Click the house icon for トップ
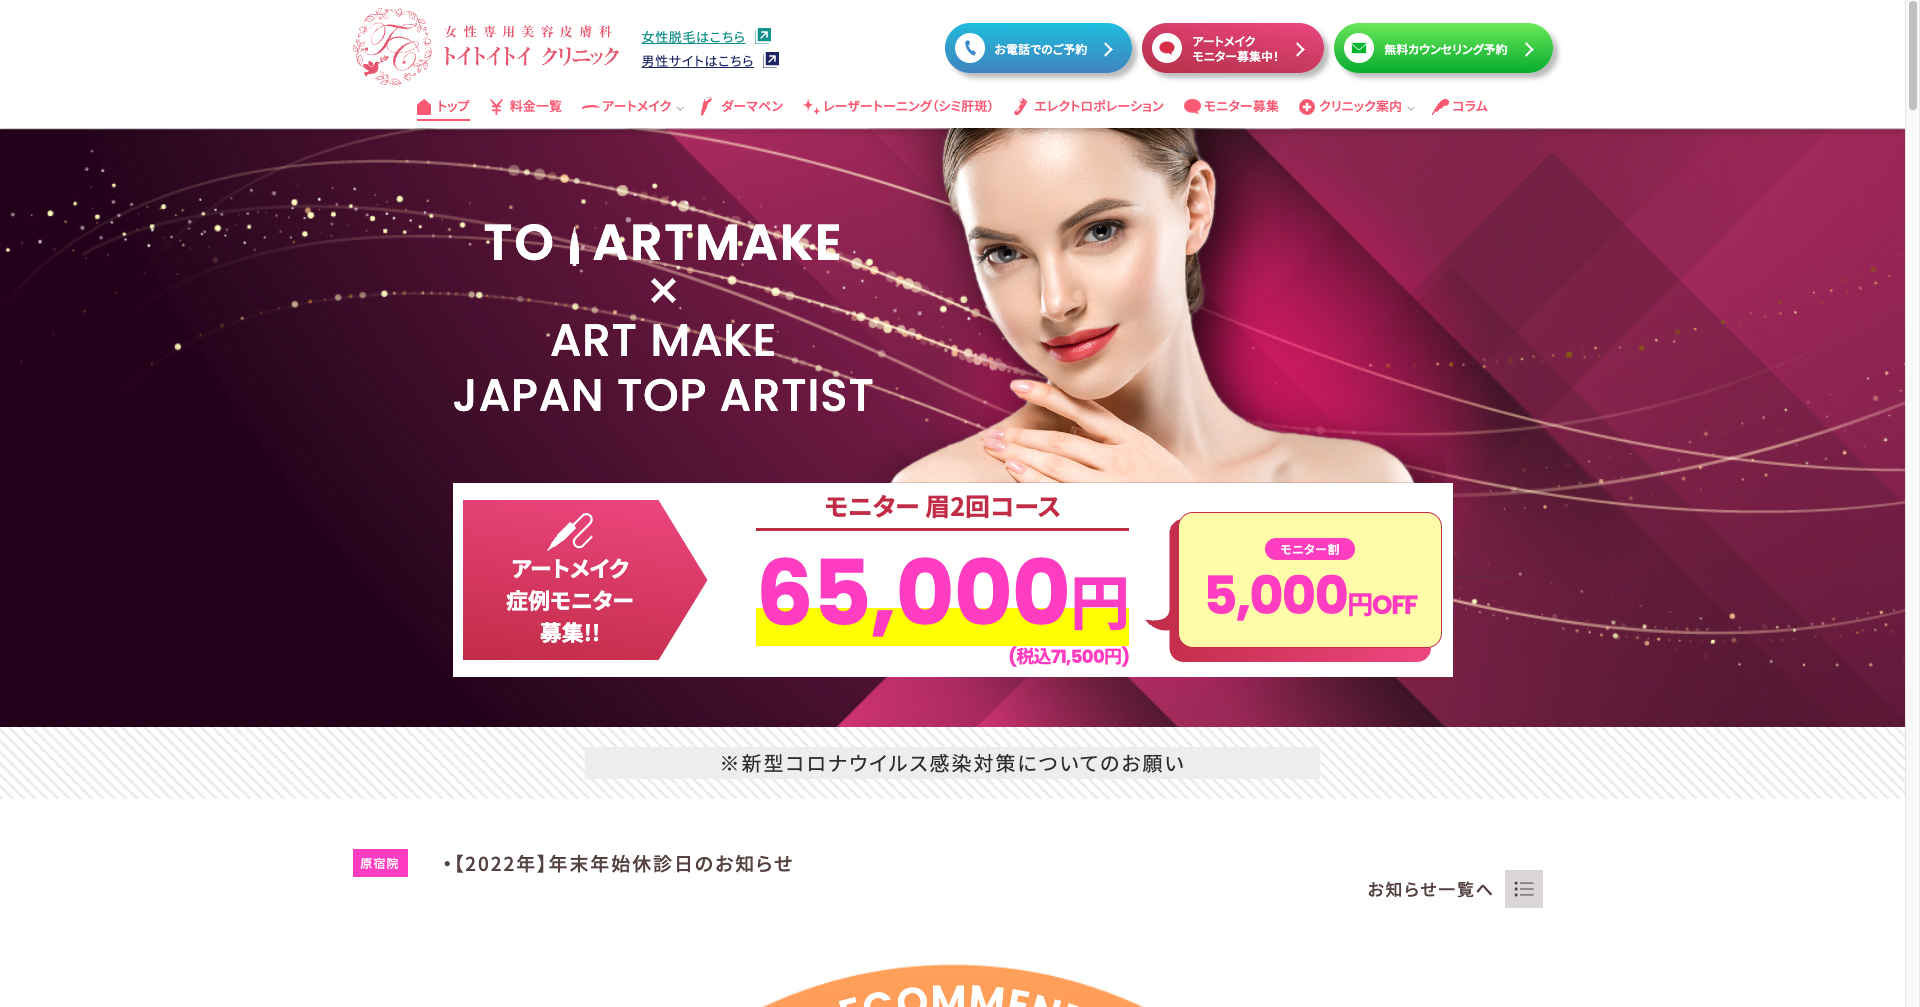 pos(424,107)
